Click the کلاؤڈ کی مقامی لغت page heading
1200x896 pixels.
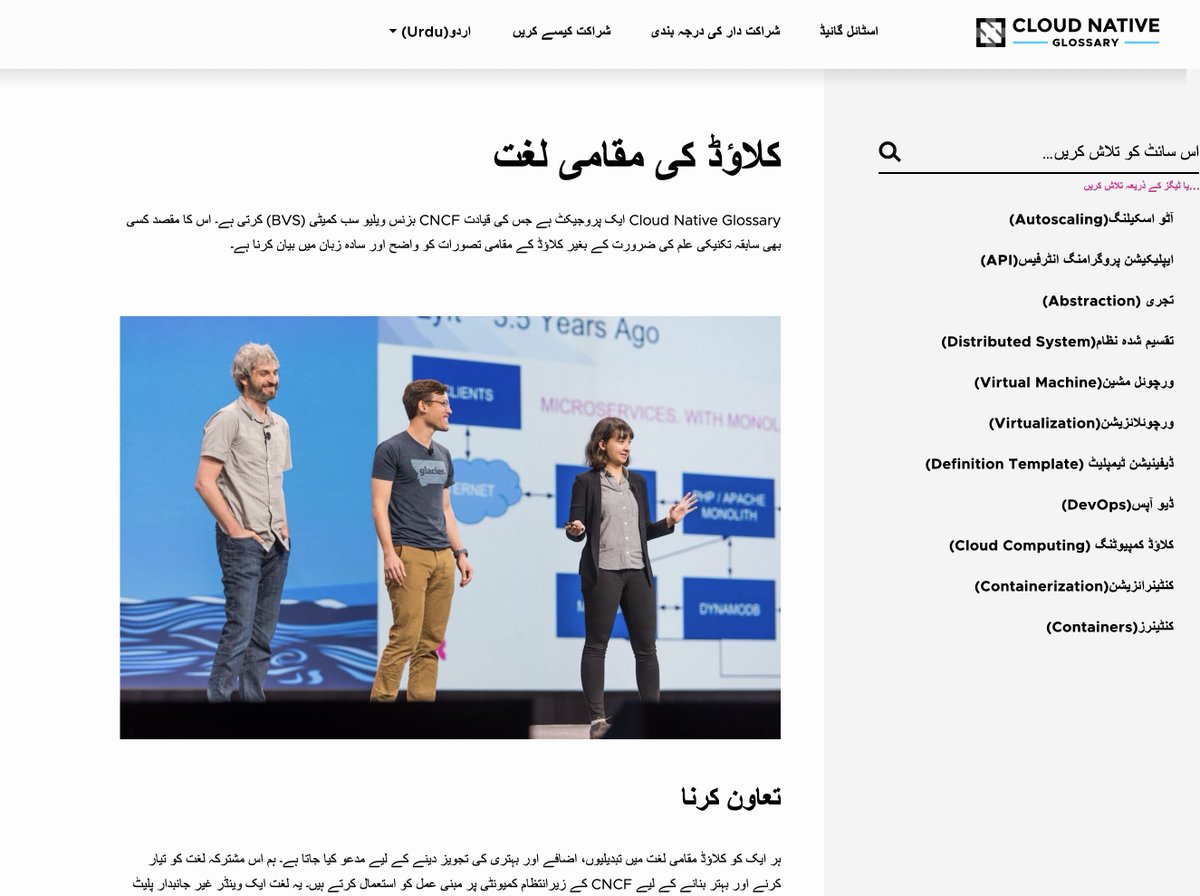point(637,155)
